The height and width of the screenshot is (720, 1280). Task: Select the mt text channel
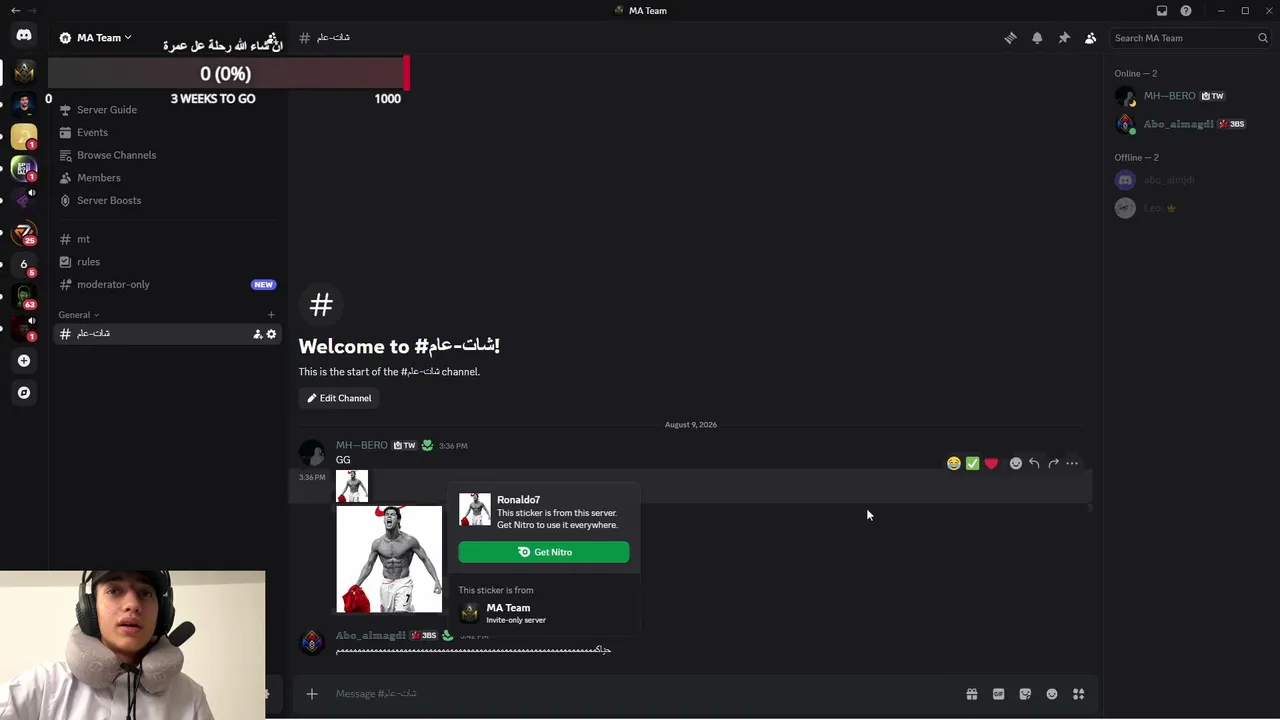coord(169,240)
